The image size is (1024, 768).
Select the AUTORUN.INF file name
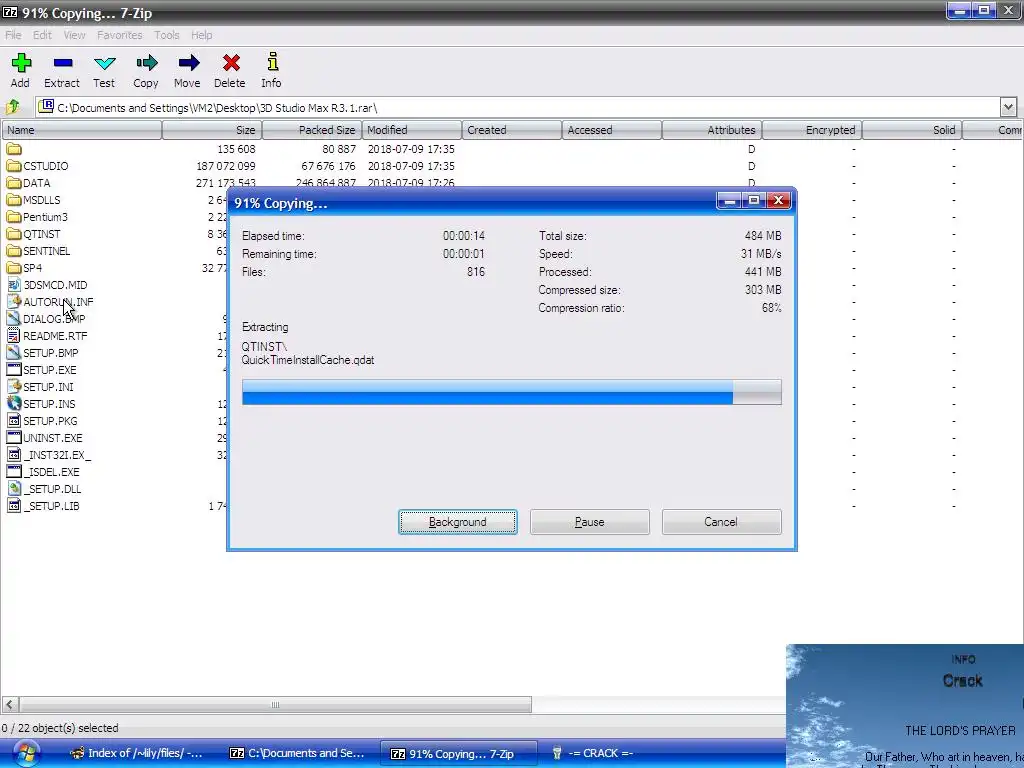58,302
